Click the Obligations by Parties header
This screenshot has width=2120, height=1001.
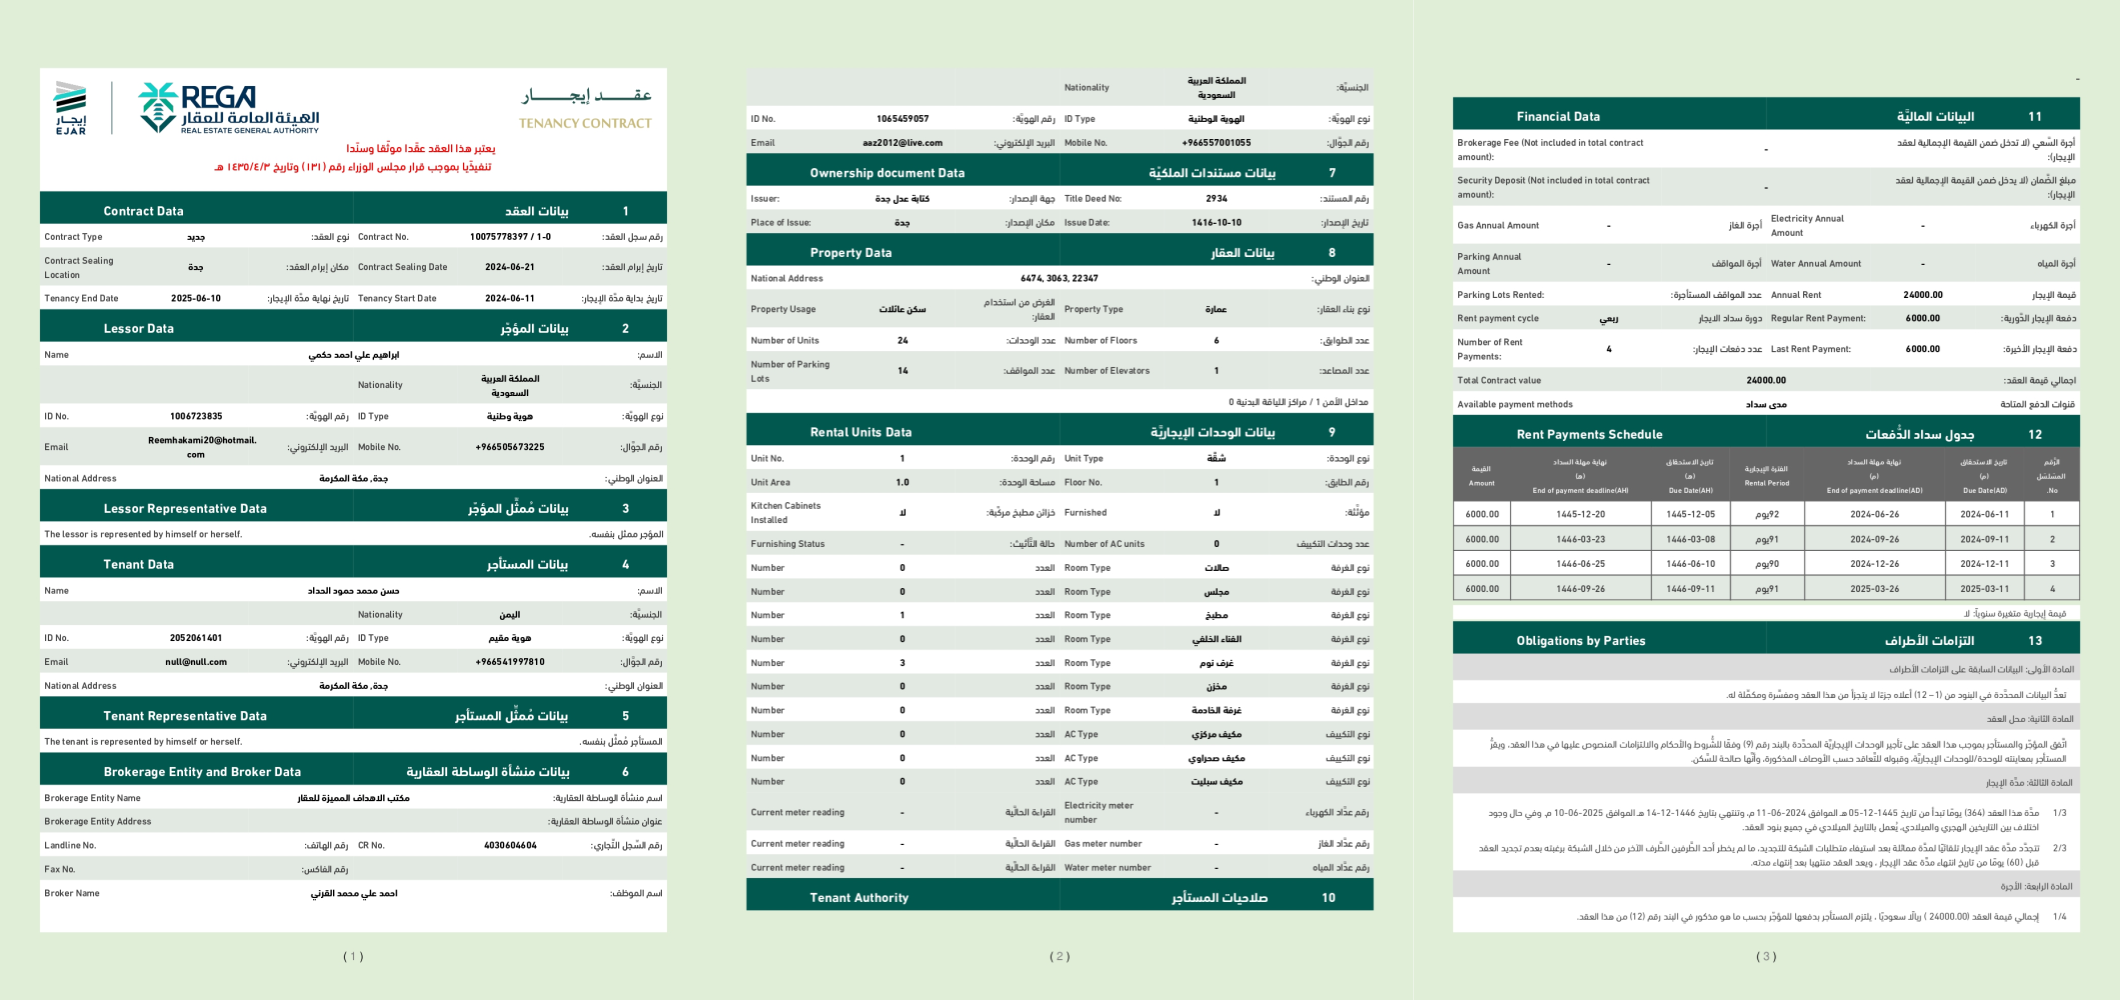1580,641
